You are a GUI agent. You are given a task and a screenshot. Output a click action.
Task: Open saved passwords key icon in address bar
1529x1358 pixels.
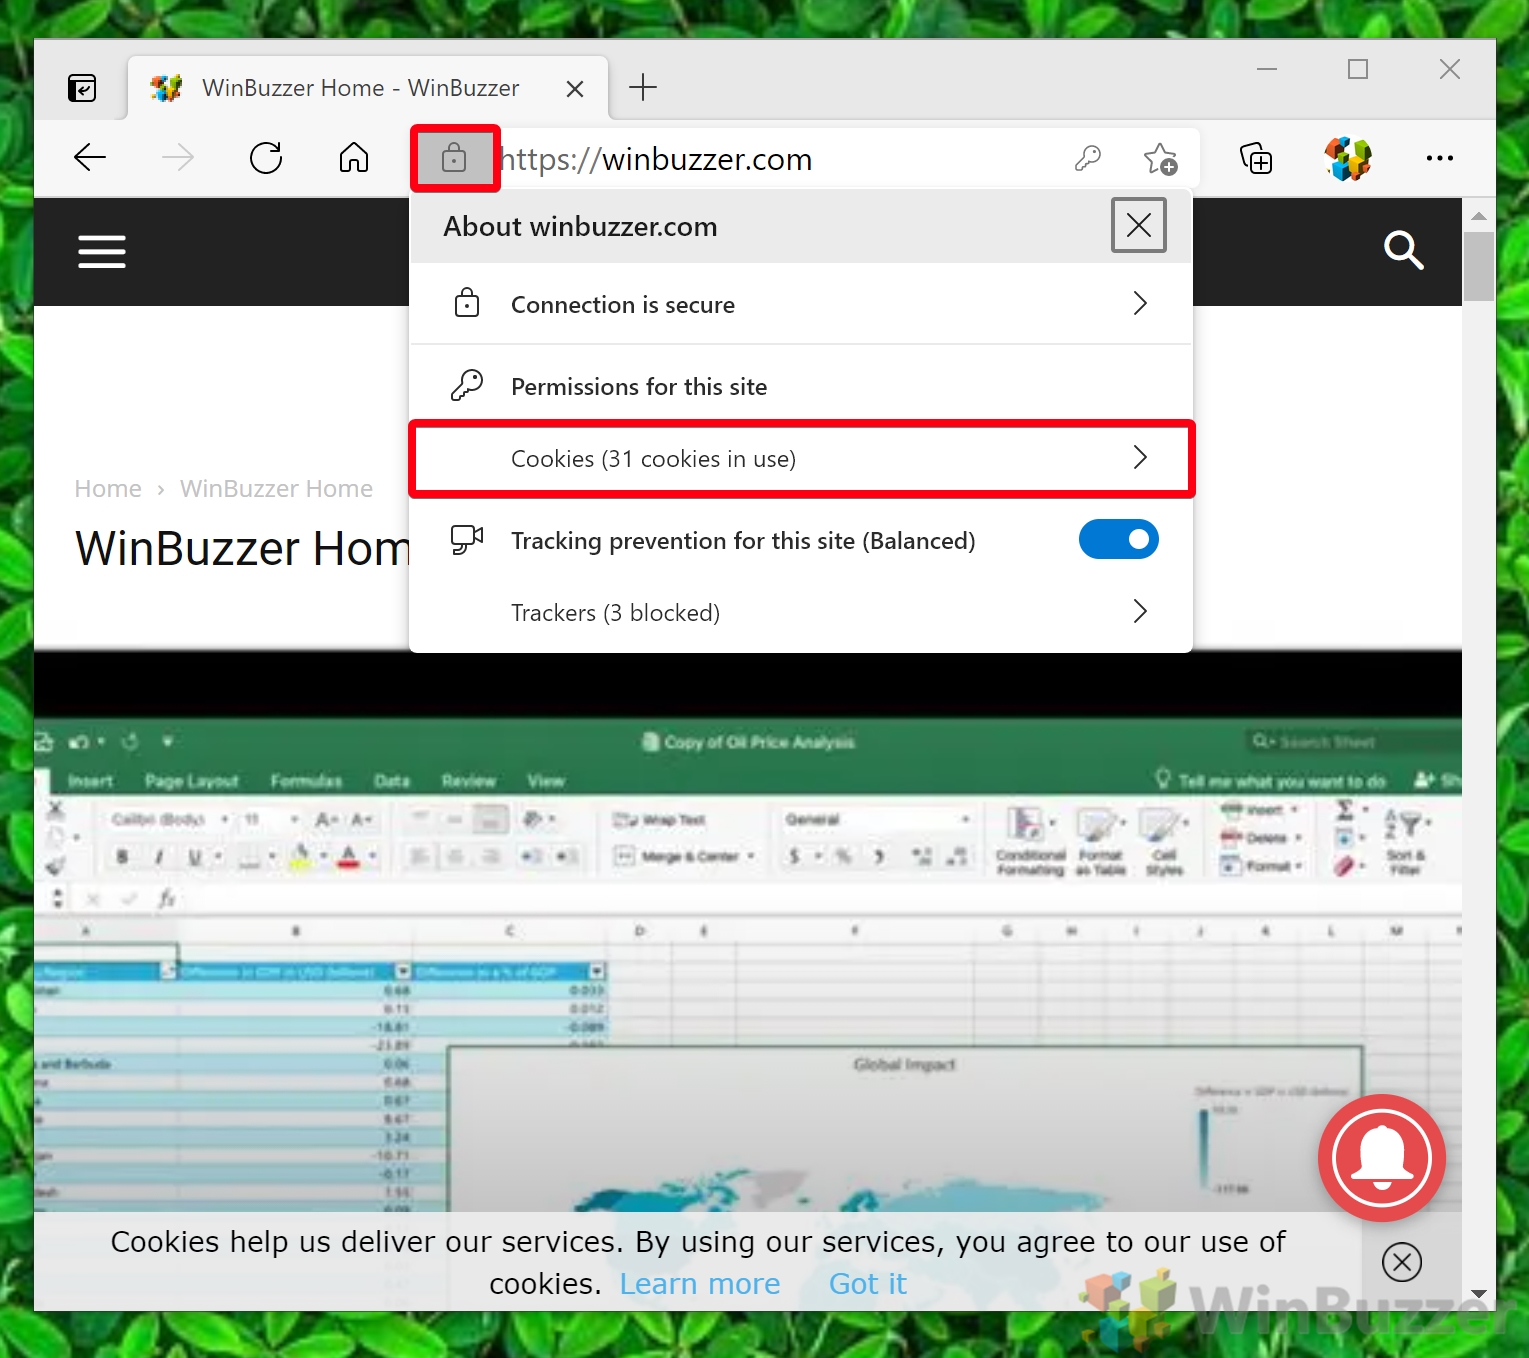tap(1088, 158)
